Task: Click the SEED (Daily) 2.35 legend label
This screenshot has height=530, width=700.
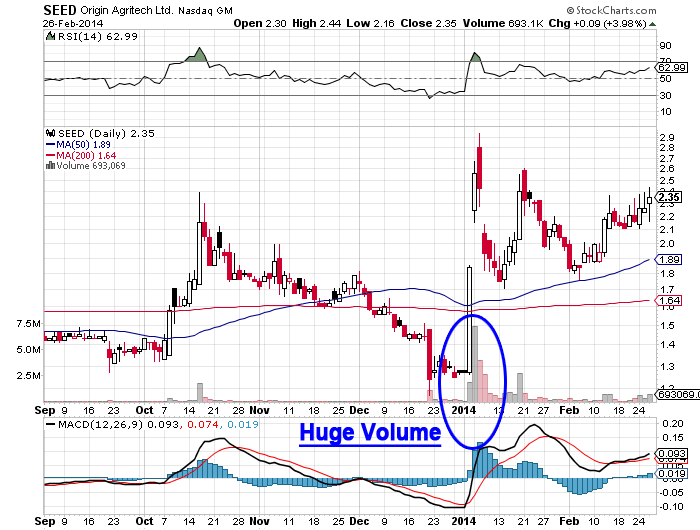Action: (106, 134)
